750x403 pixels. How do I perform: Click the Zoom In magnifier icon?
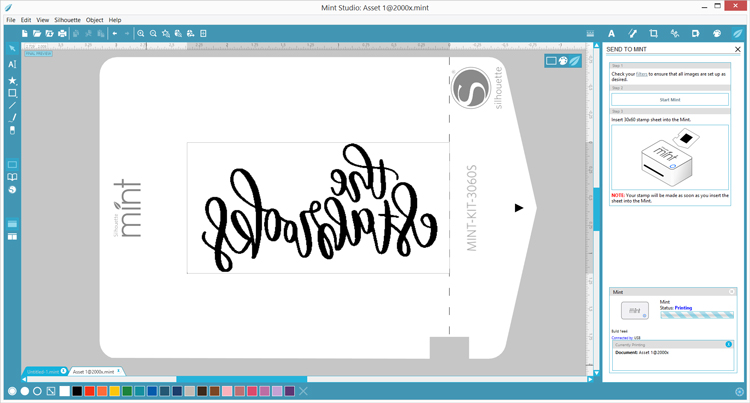(x=141, y=33)
